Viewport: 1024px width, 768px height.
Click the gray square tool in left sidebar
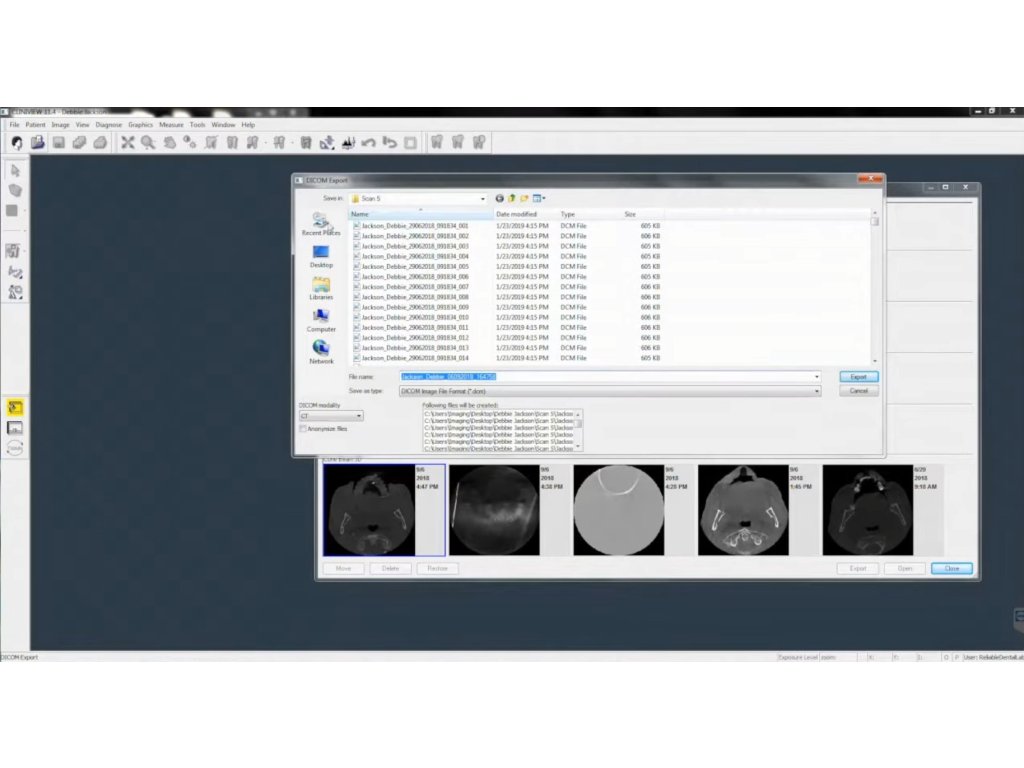pos(12,210)
